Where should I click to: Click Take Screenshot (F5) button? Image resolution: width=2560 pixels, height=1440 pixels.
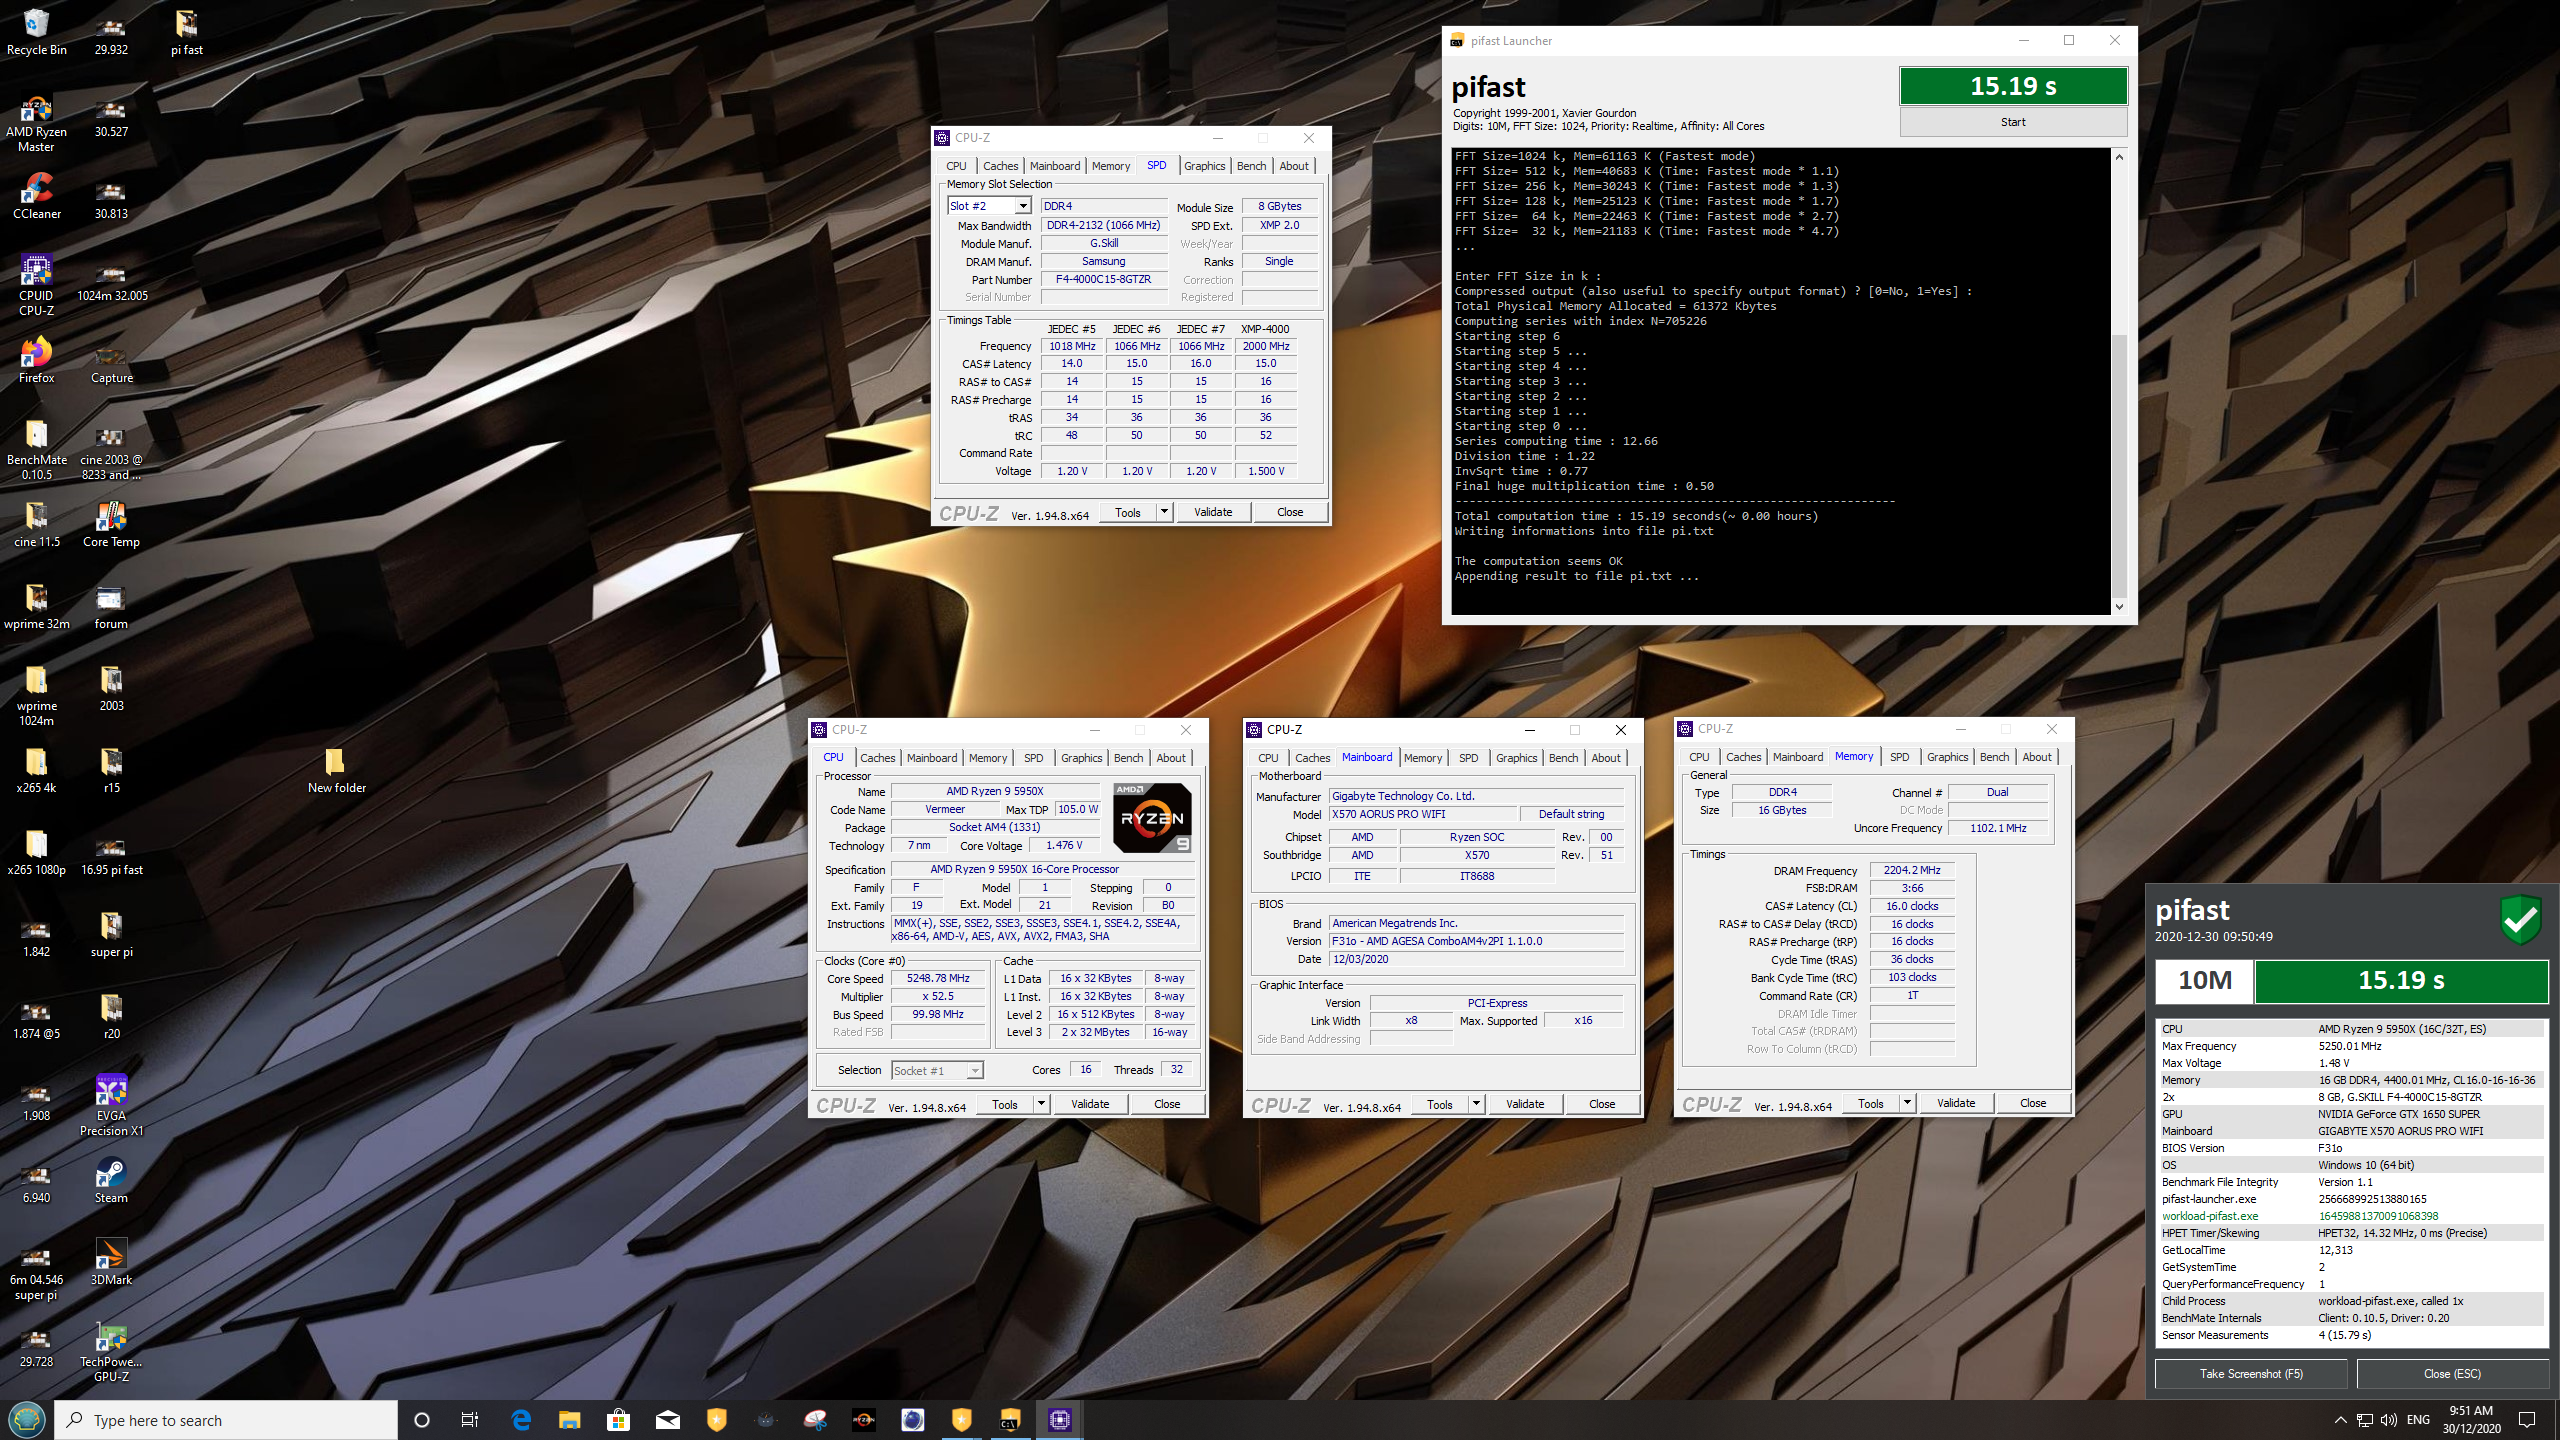2251,1374
